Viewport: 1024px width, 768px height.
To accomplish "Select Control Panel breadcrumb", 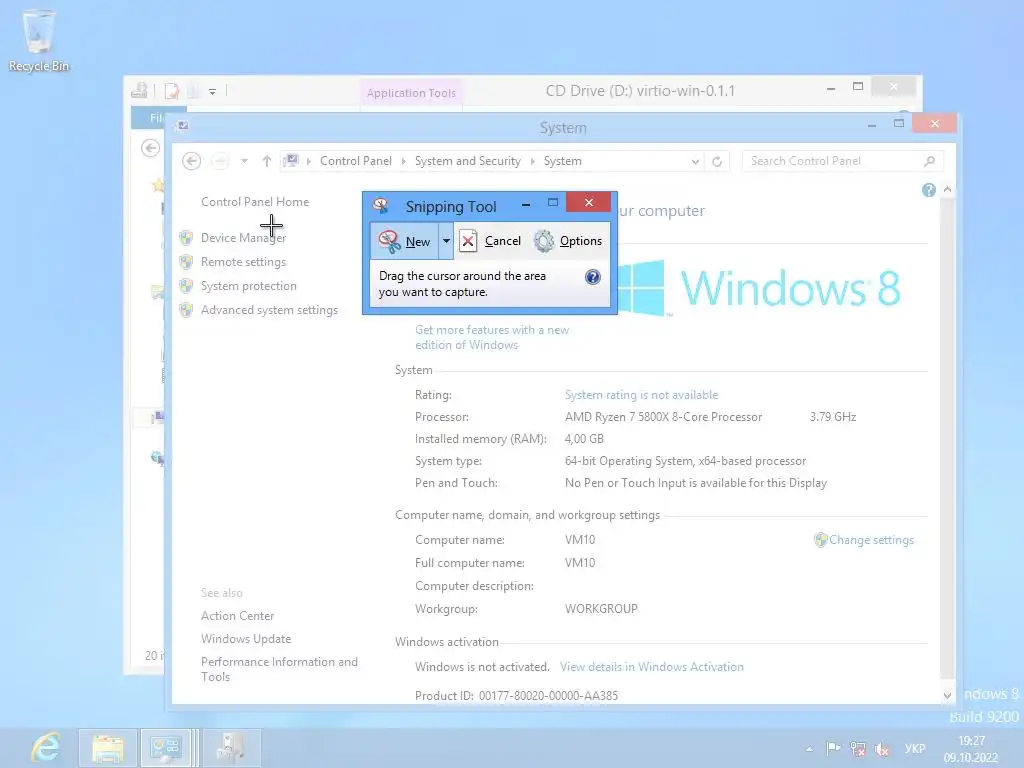I will [x=355, y=161].
